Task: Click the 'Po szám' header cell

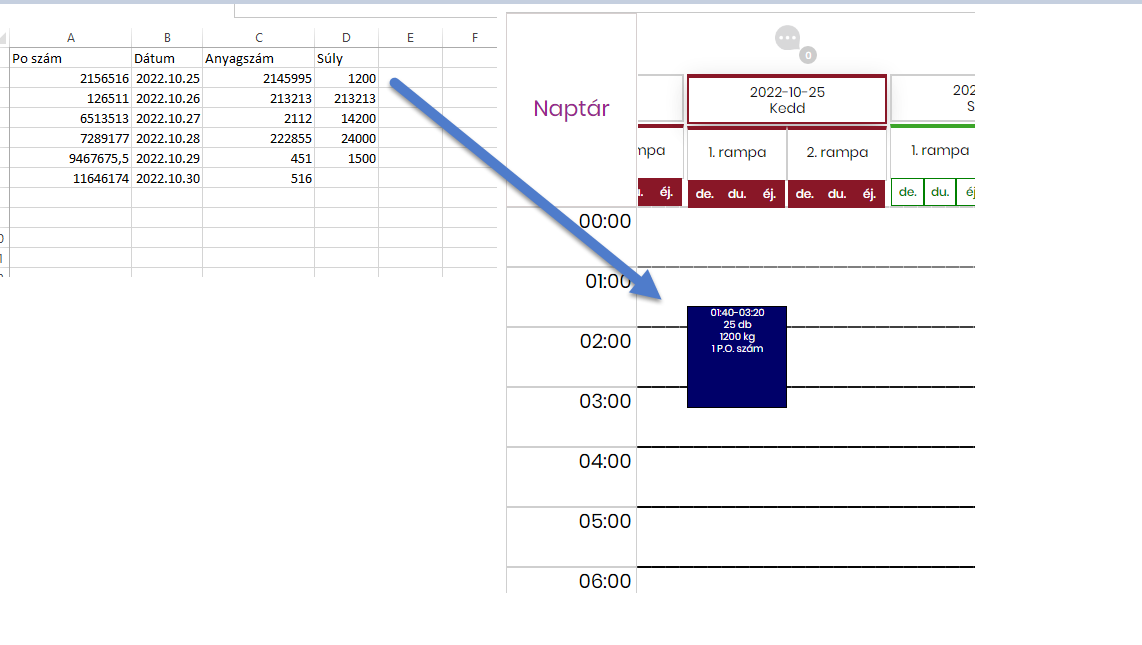Action: (x=70, y=58)
